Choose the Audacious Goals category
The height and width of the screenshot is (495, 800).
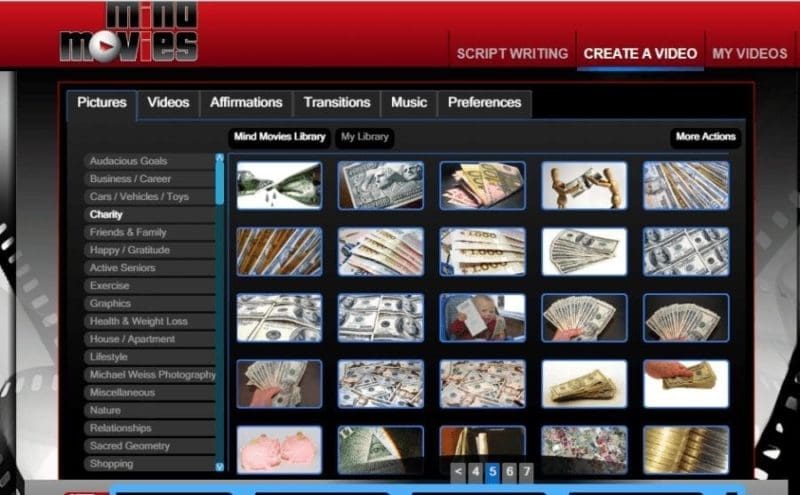(149, 161)
